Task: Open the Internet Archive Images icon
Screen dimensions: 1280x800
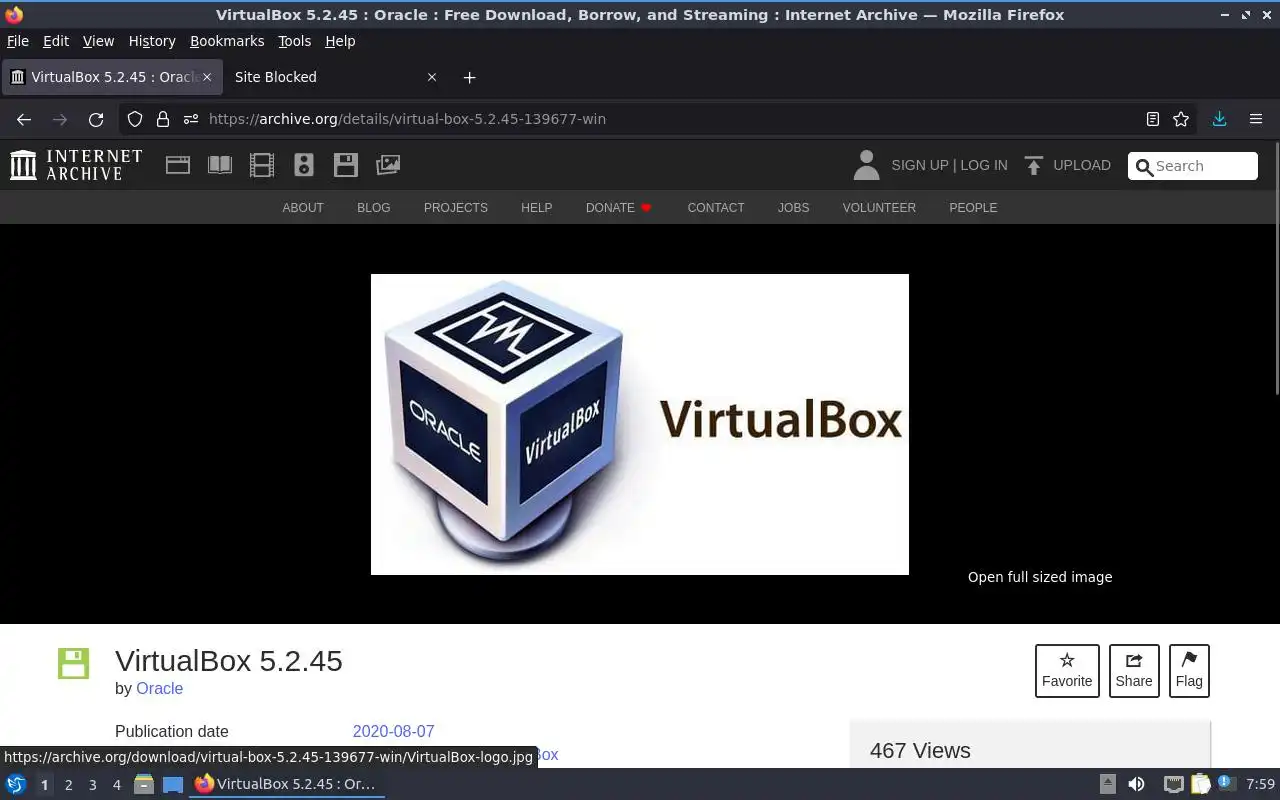Action: pos(388,165)
